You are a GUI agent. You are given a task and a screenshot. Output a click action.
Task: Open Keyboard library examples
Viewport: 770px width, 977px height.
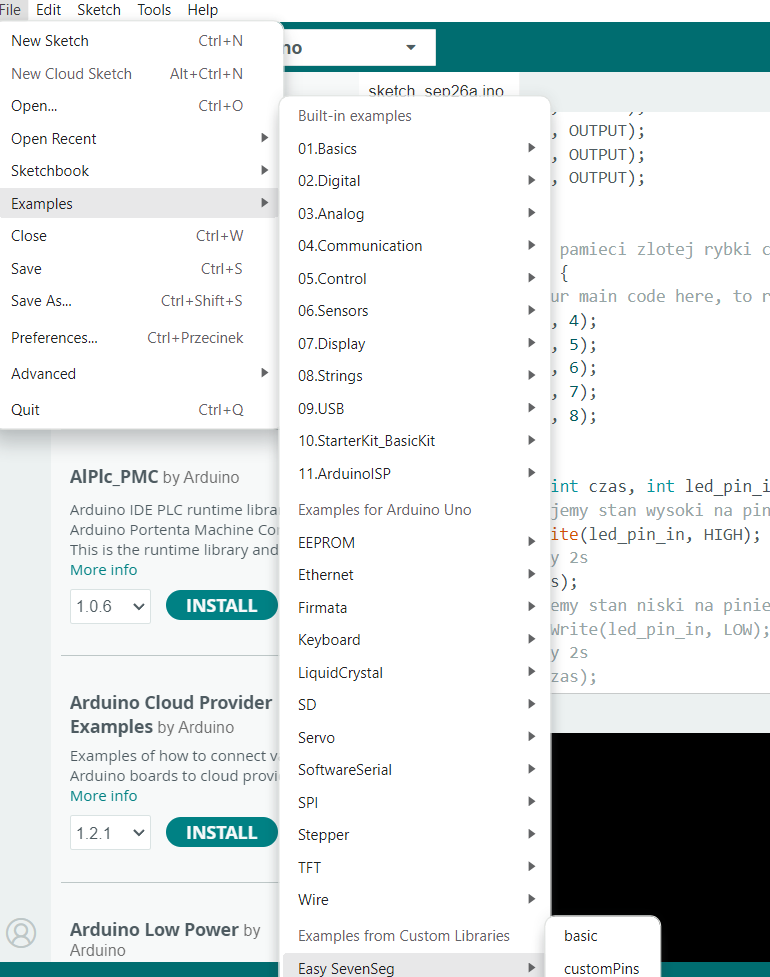click(416, 640)
